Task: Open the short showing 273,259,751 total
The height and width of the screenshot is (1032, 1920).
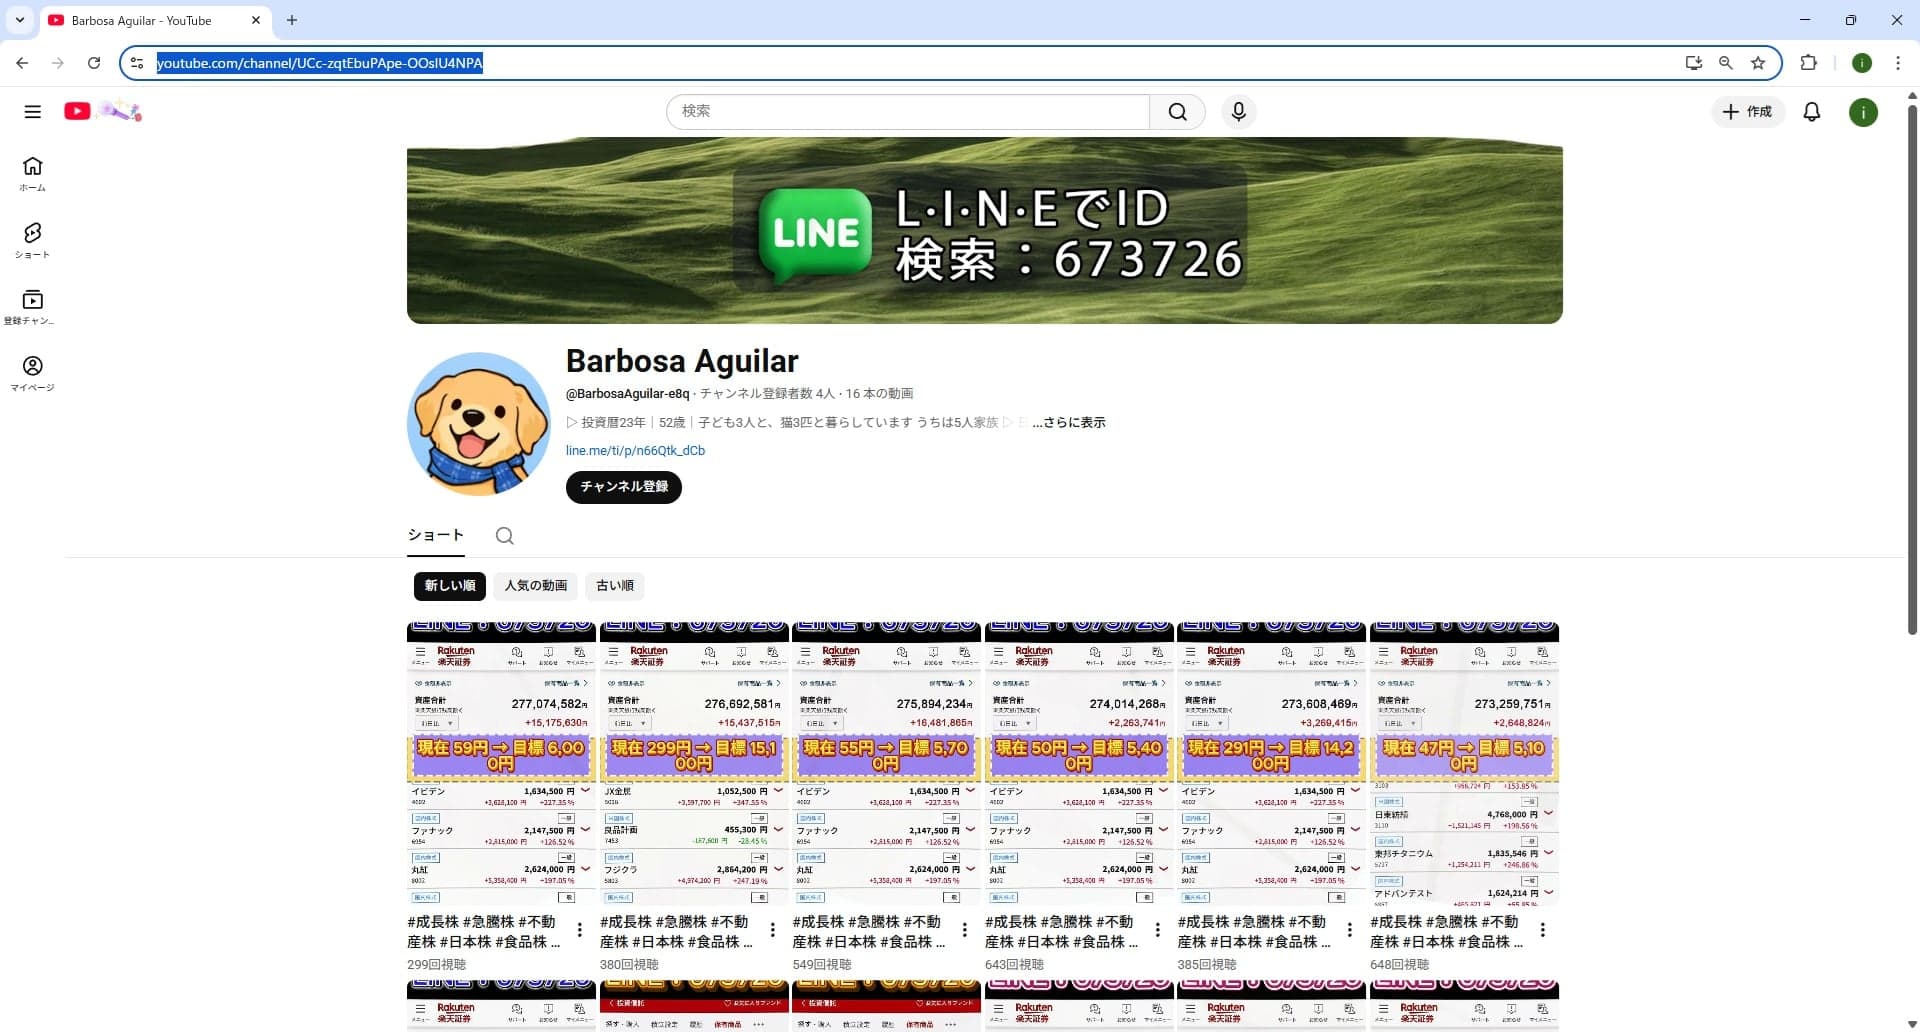Action: 1464,764
